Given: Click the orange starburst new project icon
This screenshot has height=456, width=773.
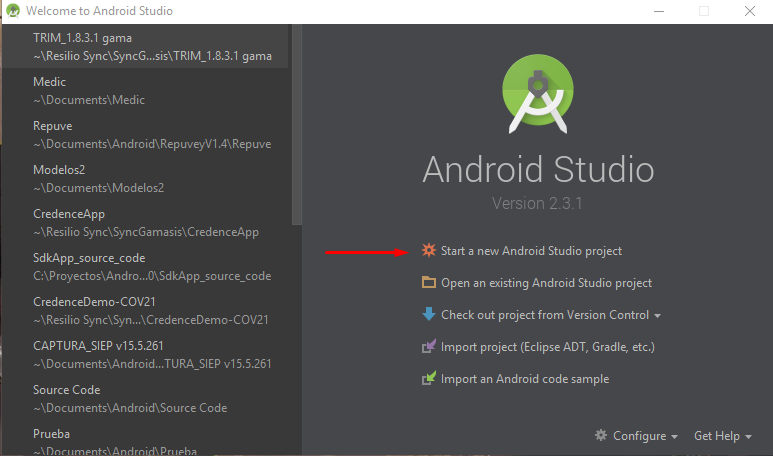Looking at the screenshot, I should (429, 250).
